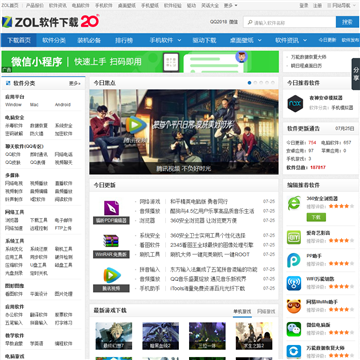Open the 刷机大师 一键完美刷机 entry
360x360 pixels.
(x=210, y=254)
